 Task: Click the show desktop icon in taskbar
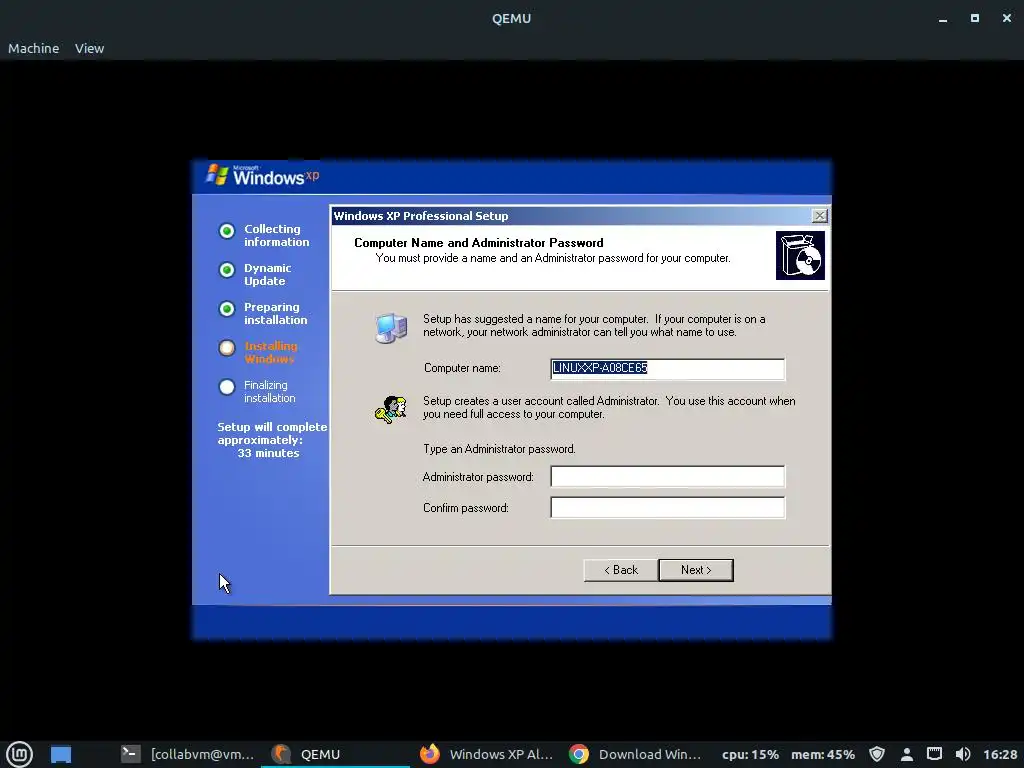tap(61, 754)
